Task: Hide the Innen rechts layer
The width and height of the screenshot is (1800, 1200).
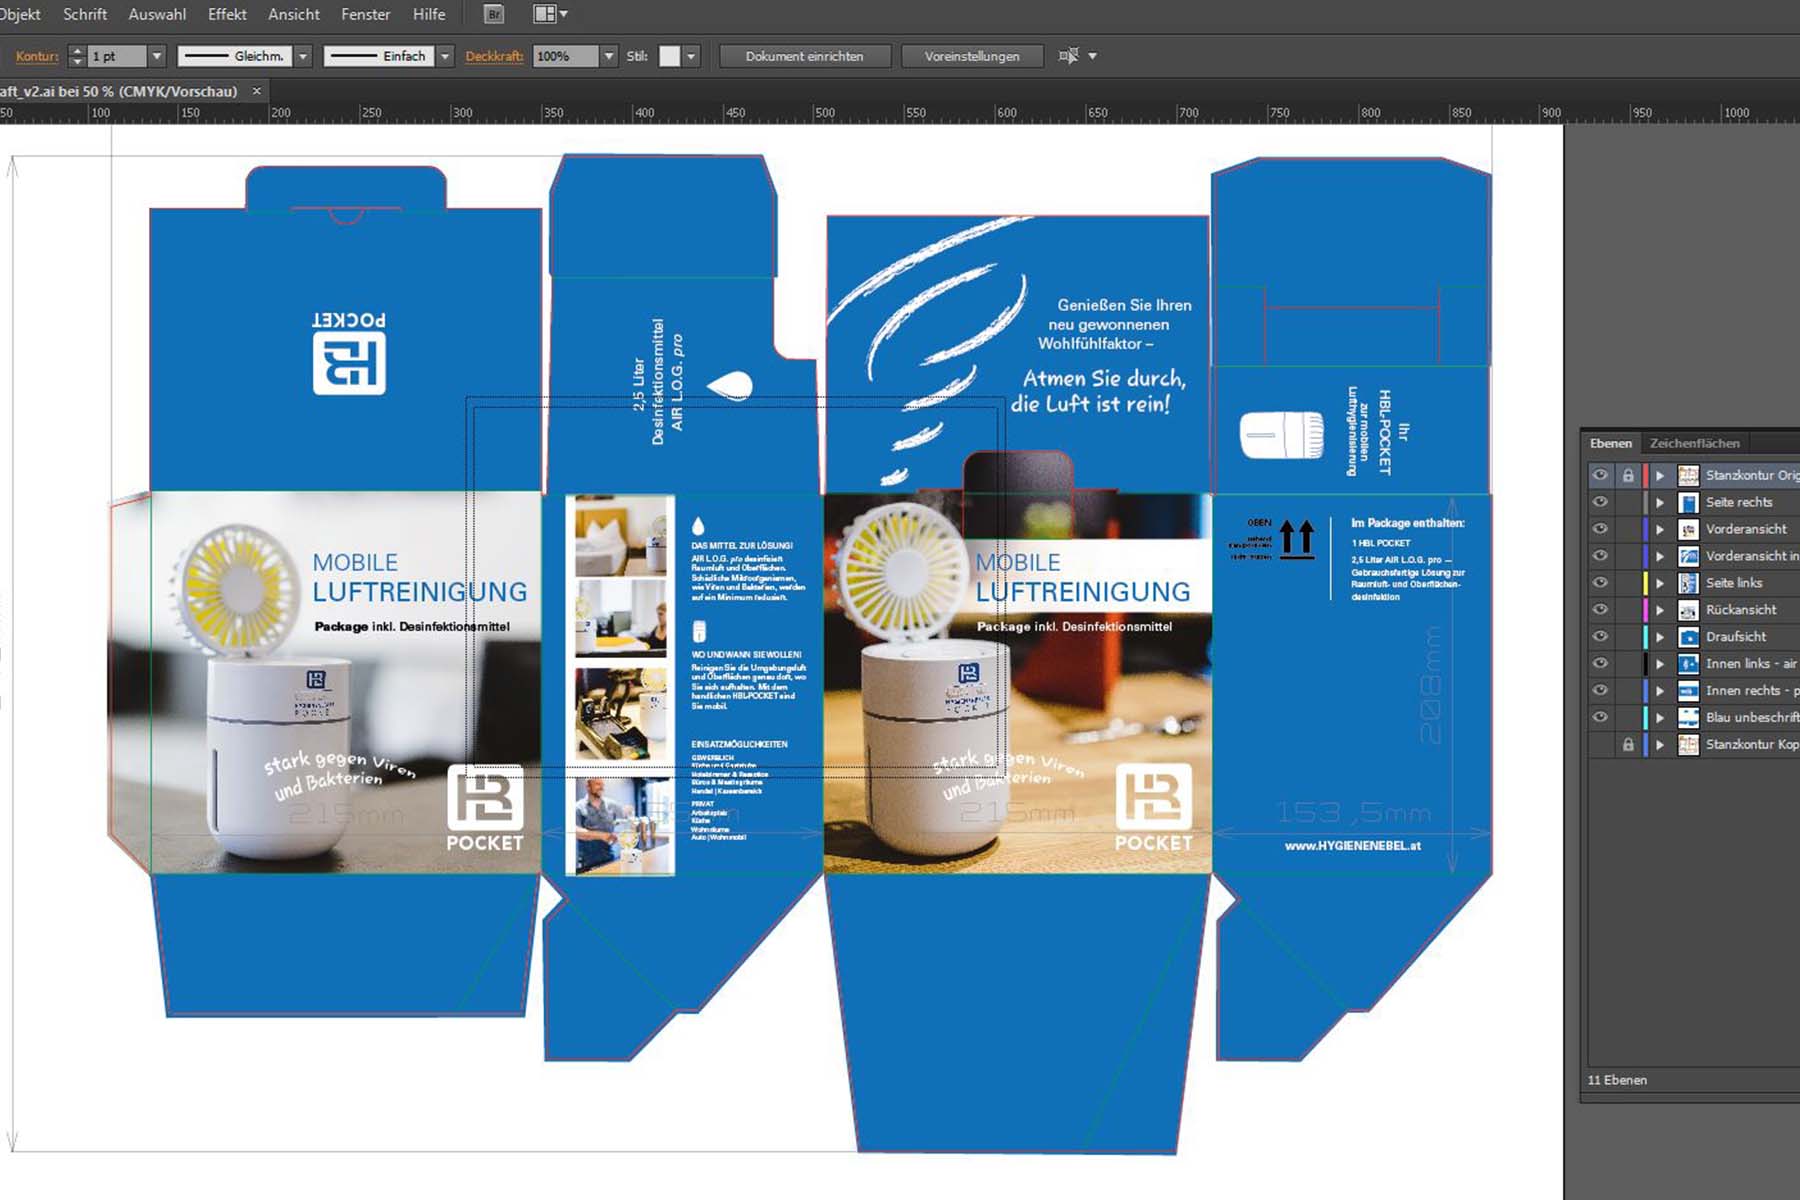Action: point(1600,691)
